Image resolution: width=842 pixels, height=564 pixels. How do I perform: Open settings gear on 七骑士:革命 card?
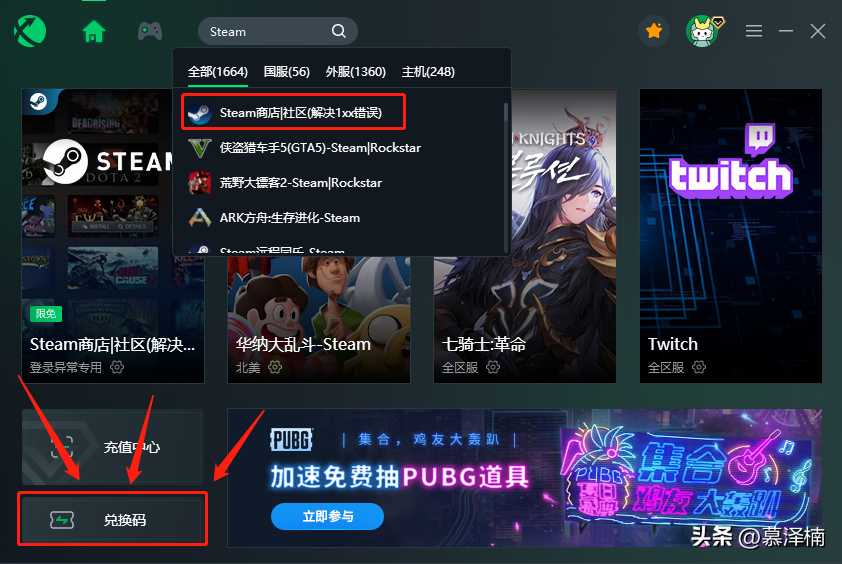click(x=492, y=367)
